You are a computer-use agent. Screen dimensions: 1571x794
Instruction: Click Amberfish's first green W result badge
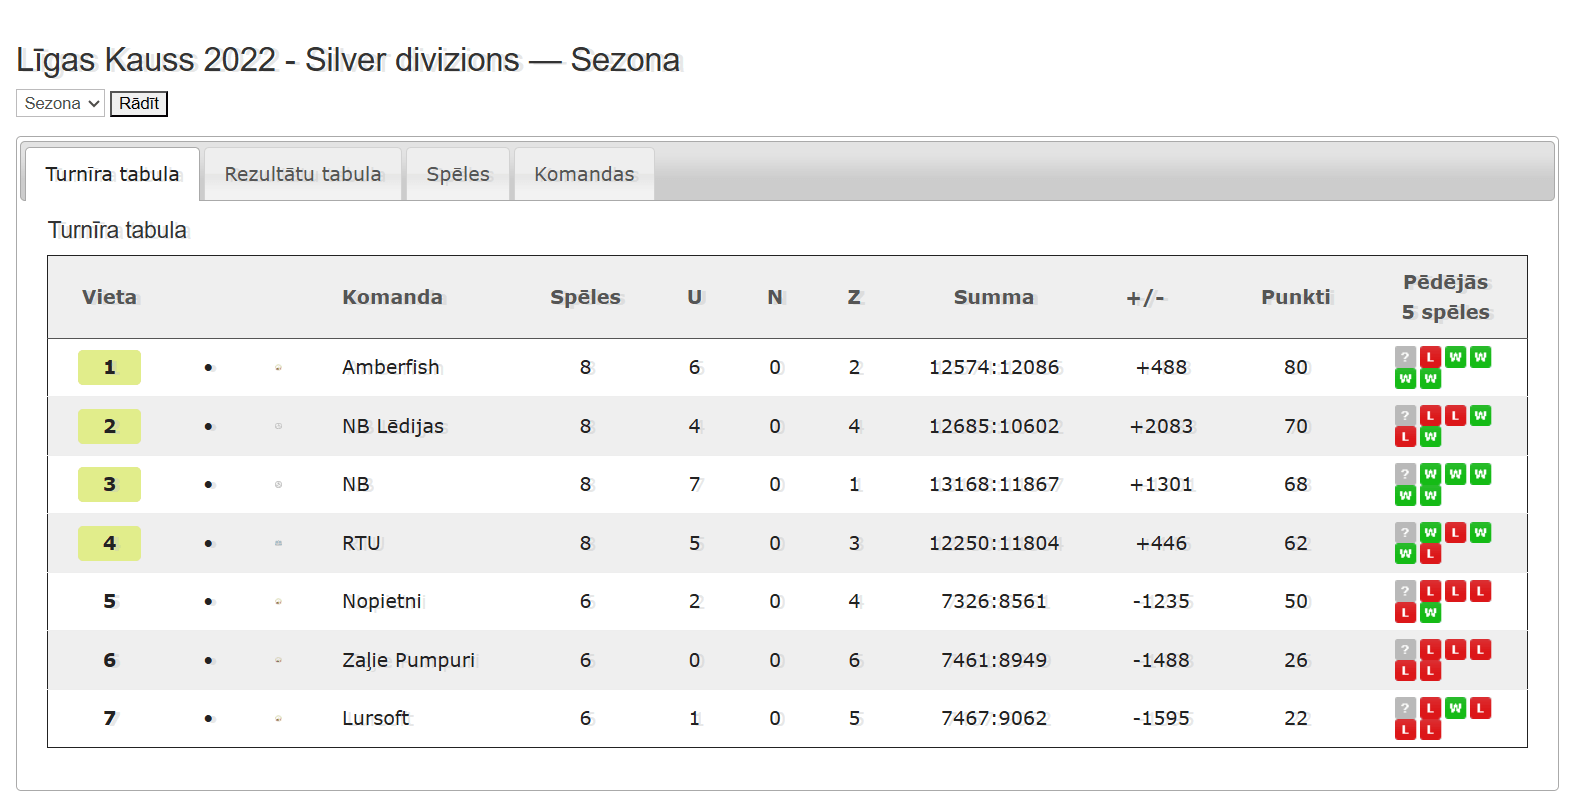coord(1455,357)
